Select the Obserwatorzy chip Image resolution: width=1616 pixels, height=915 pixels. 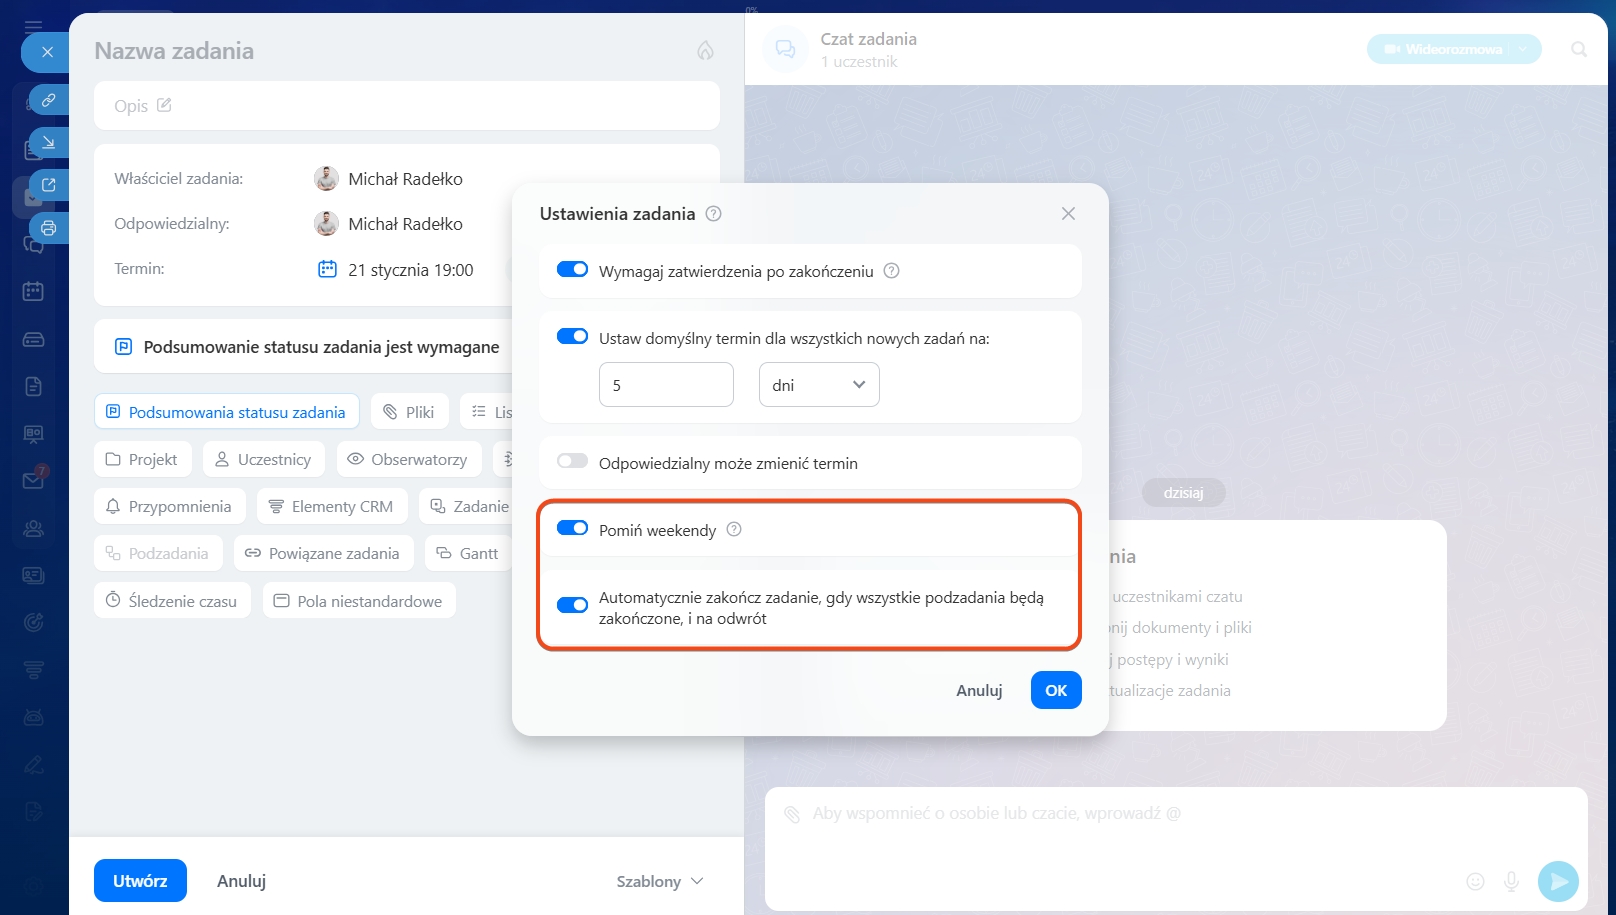point(408,459)
